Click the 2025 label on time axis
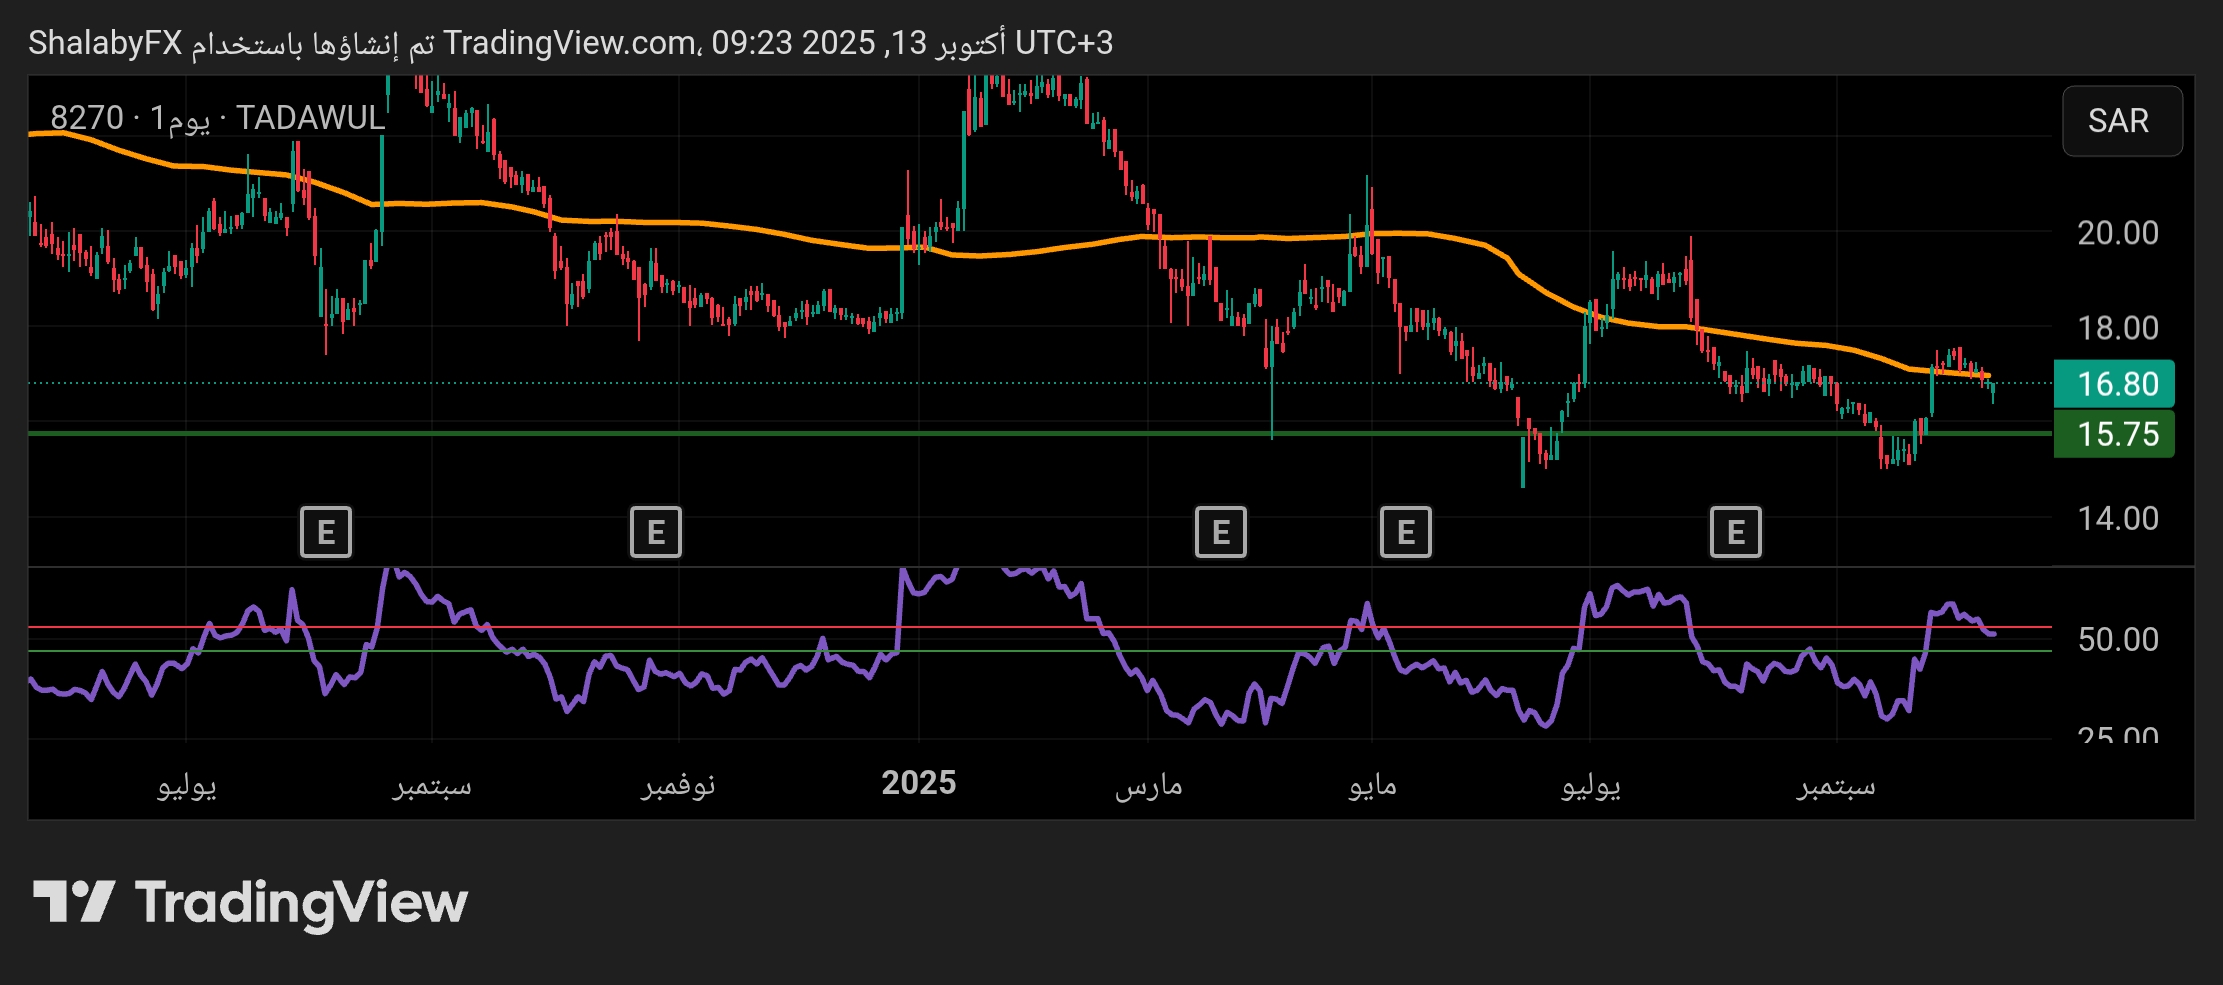The image size is (2223, 985). (x=918, y=783)
